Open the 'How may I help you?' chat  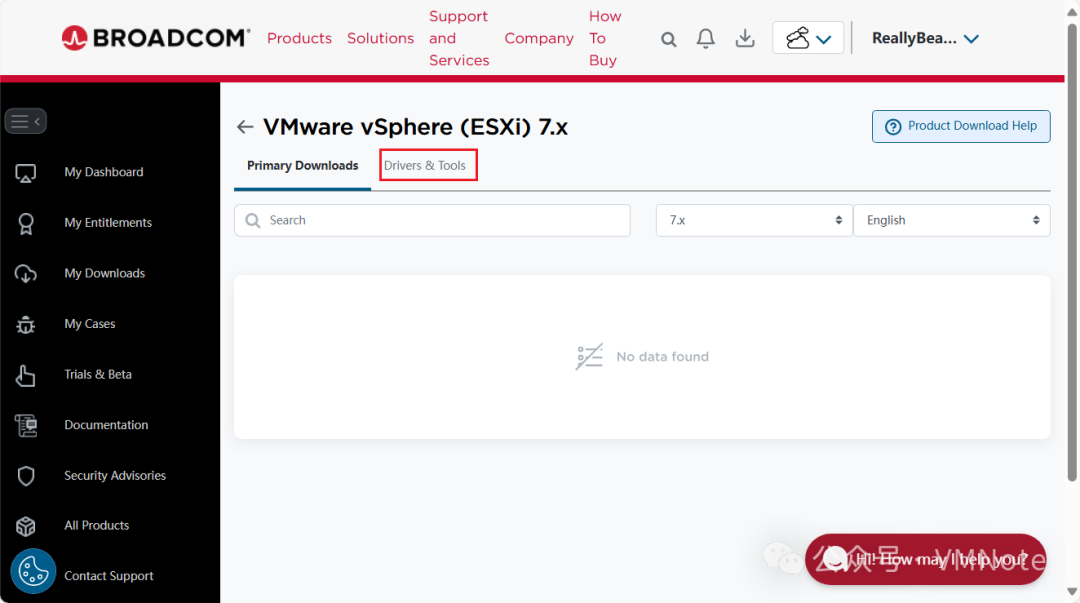(x=926, y=560)
